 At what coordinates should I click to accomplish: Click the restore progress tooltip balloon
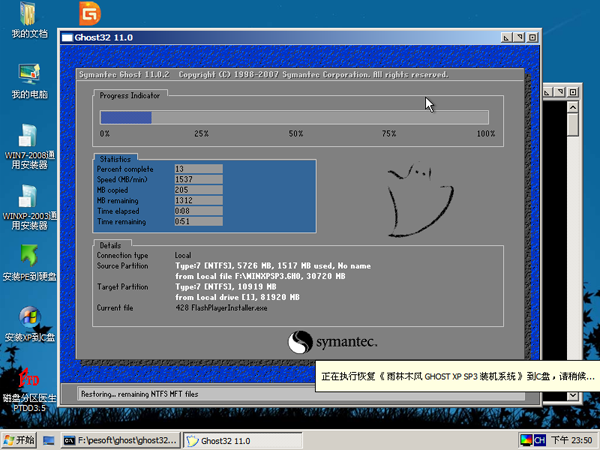(x=458, y=376)
